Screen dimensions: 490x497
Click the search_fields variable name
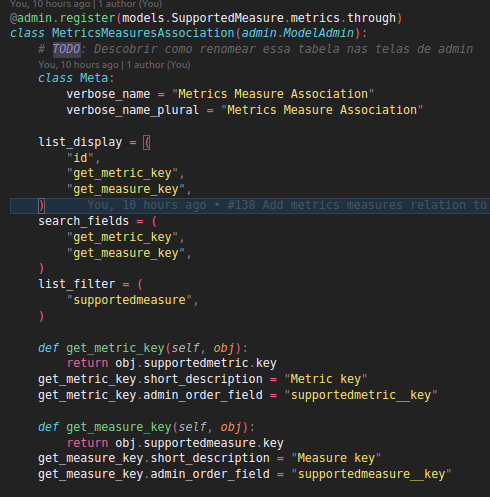point(83,221)
